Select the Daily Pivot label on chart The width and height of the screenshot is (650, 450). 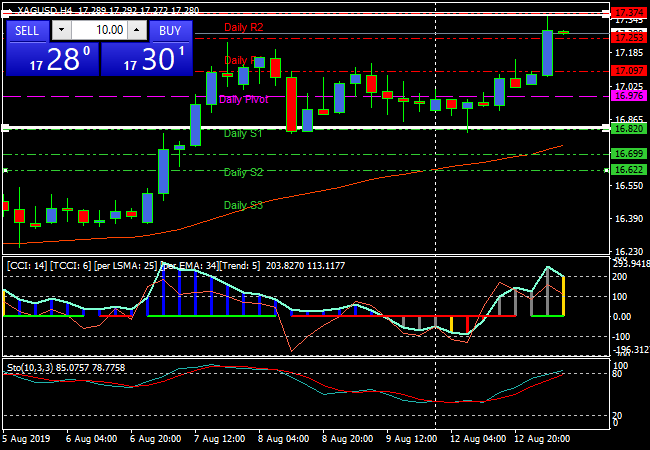[x=243, y=100]
